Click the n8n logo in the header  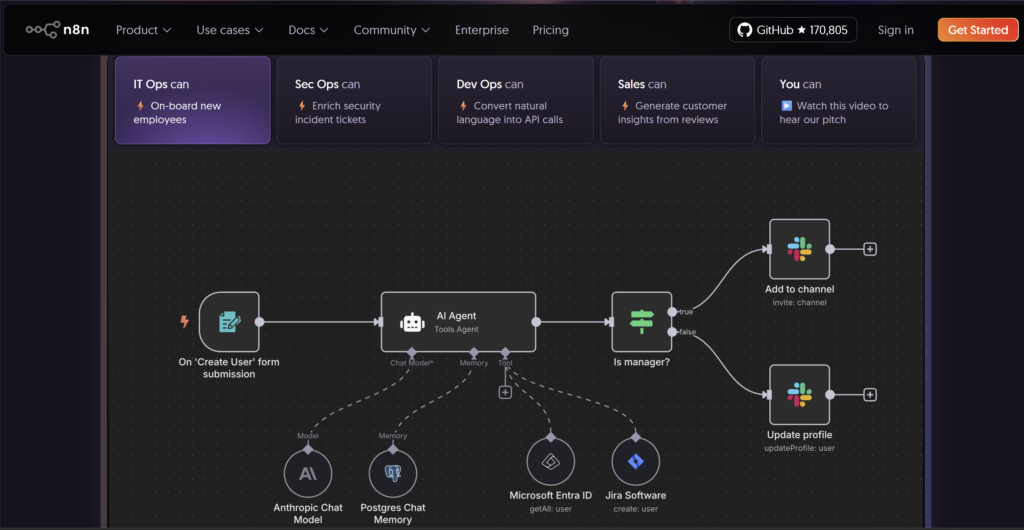point(59,30)
